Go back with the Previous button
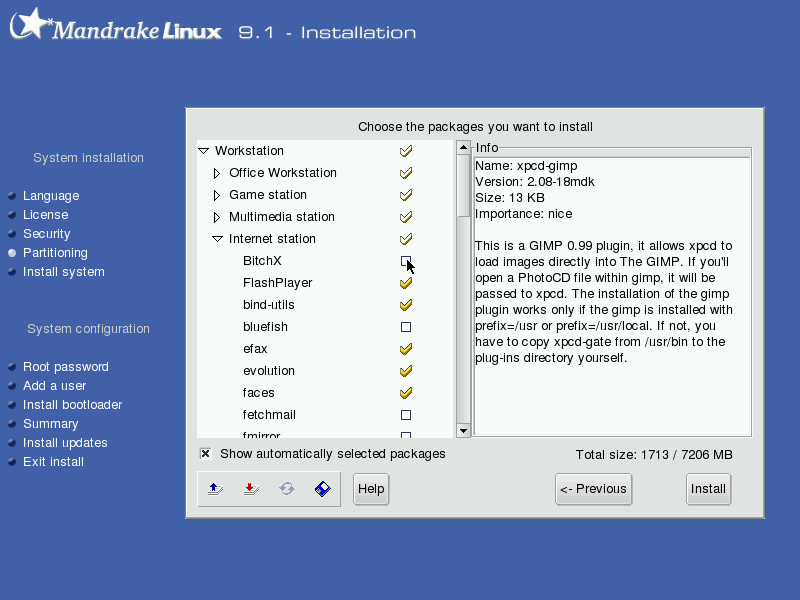The image size is (800, 600). [x=593, y=489]
